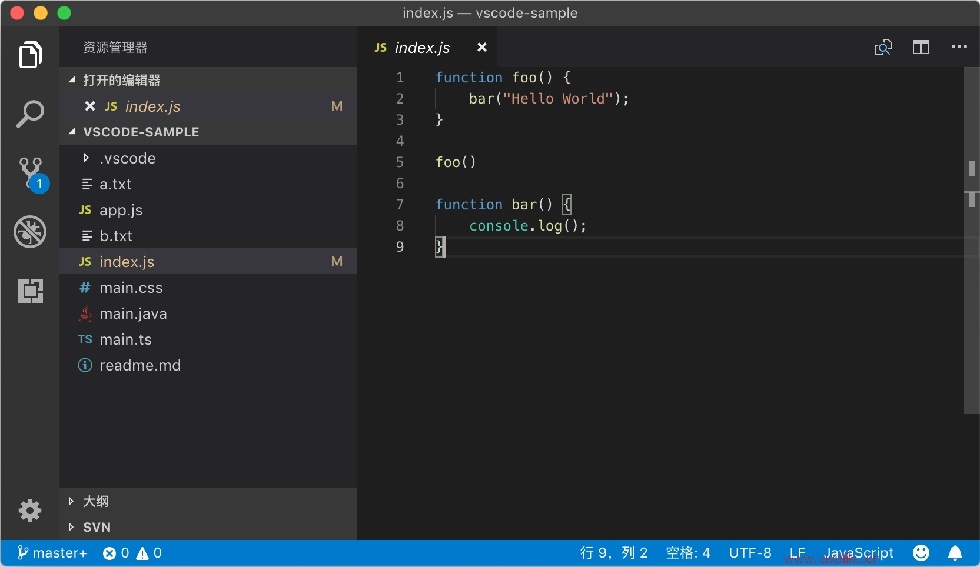The image size is (980, 567).
Task: Open the Manage gear menu
Action: [29, 511]
